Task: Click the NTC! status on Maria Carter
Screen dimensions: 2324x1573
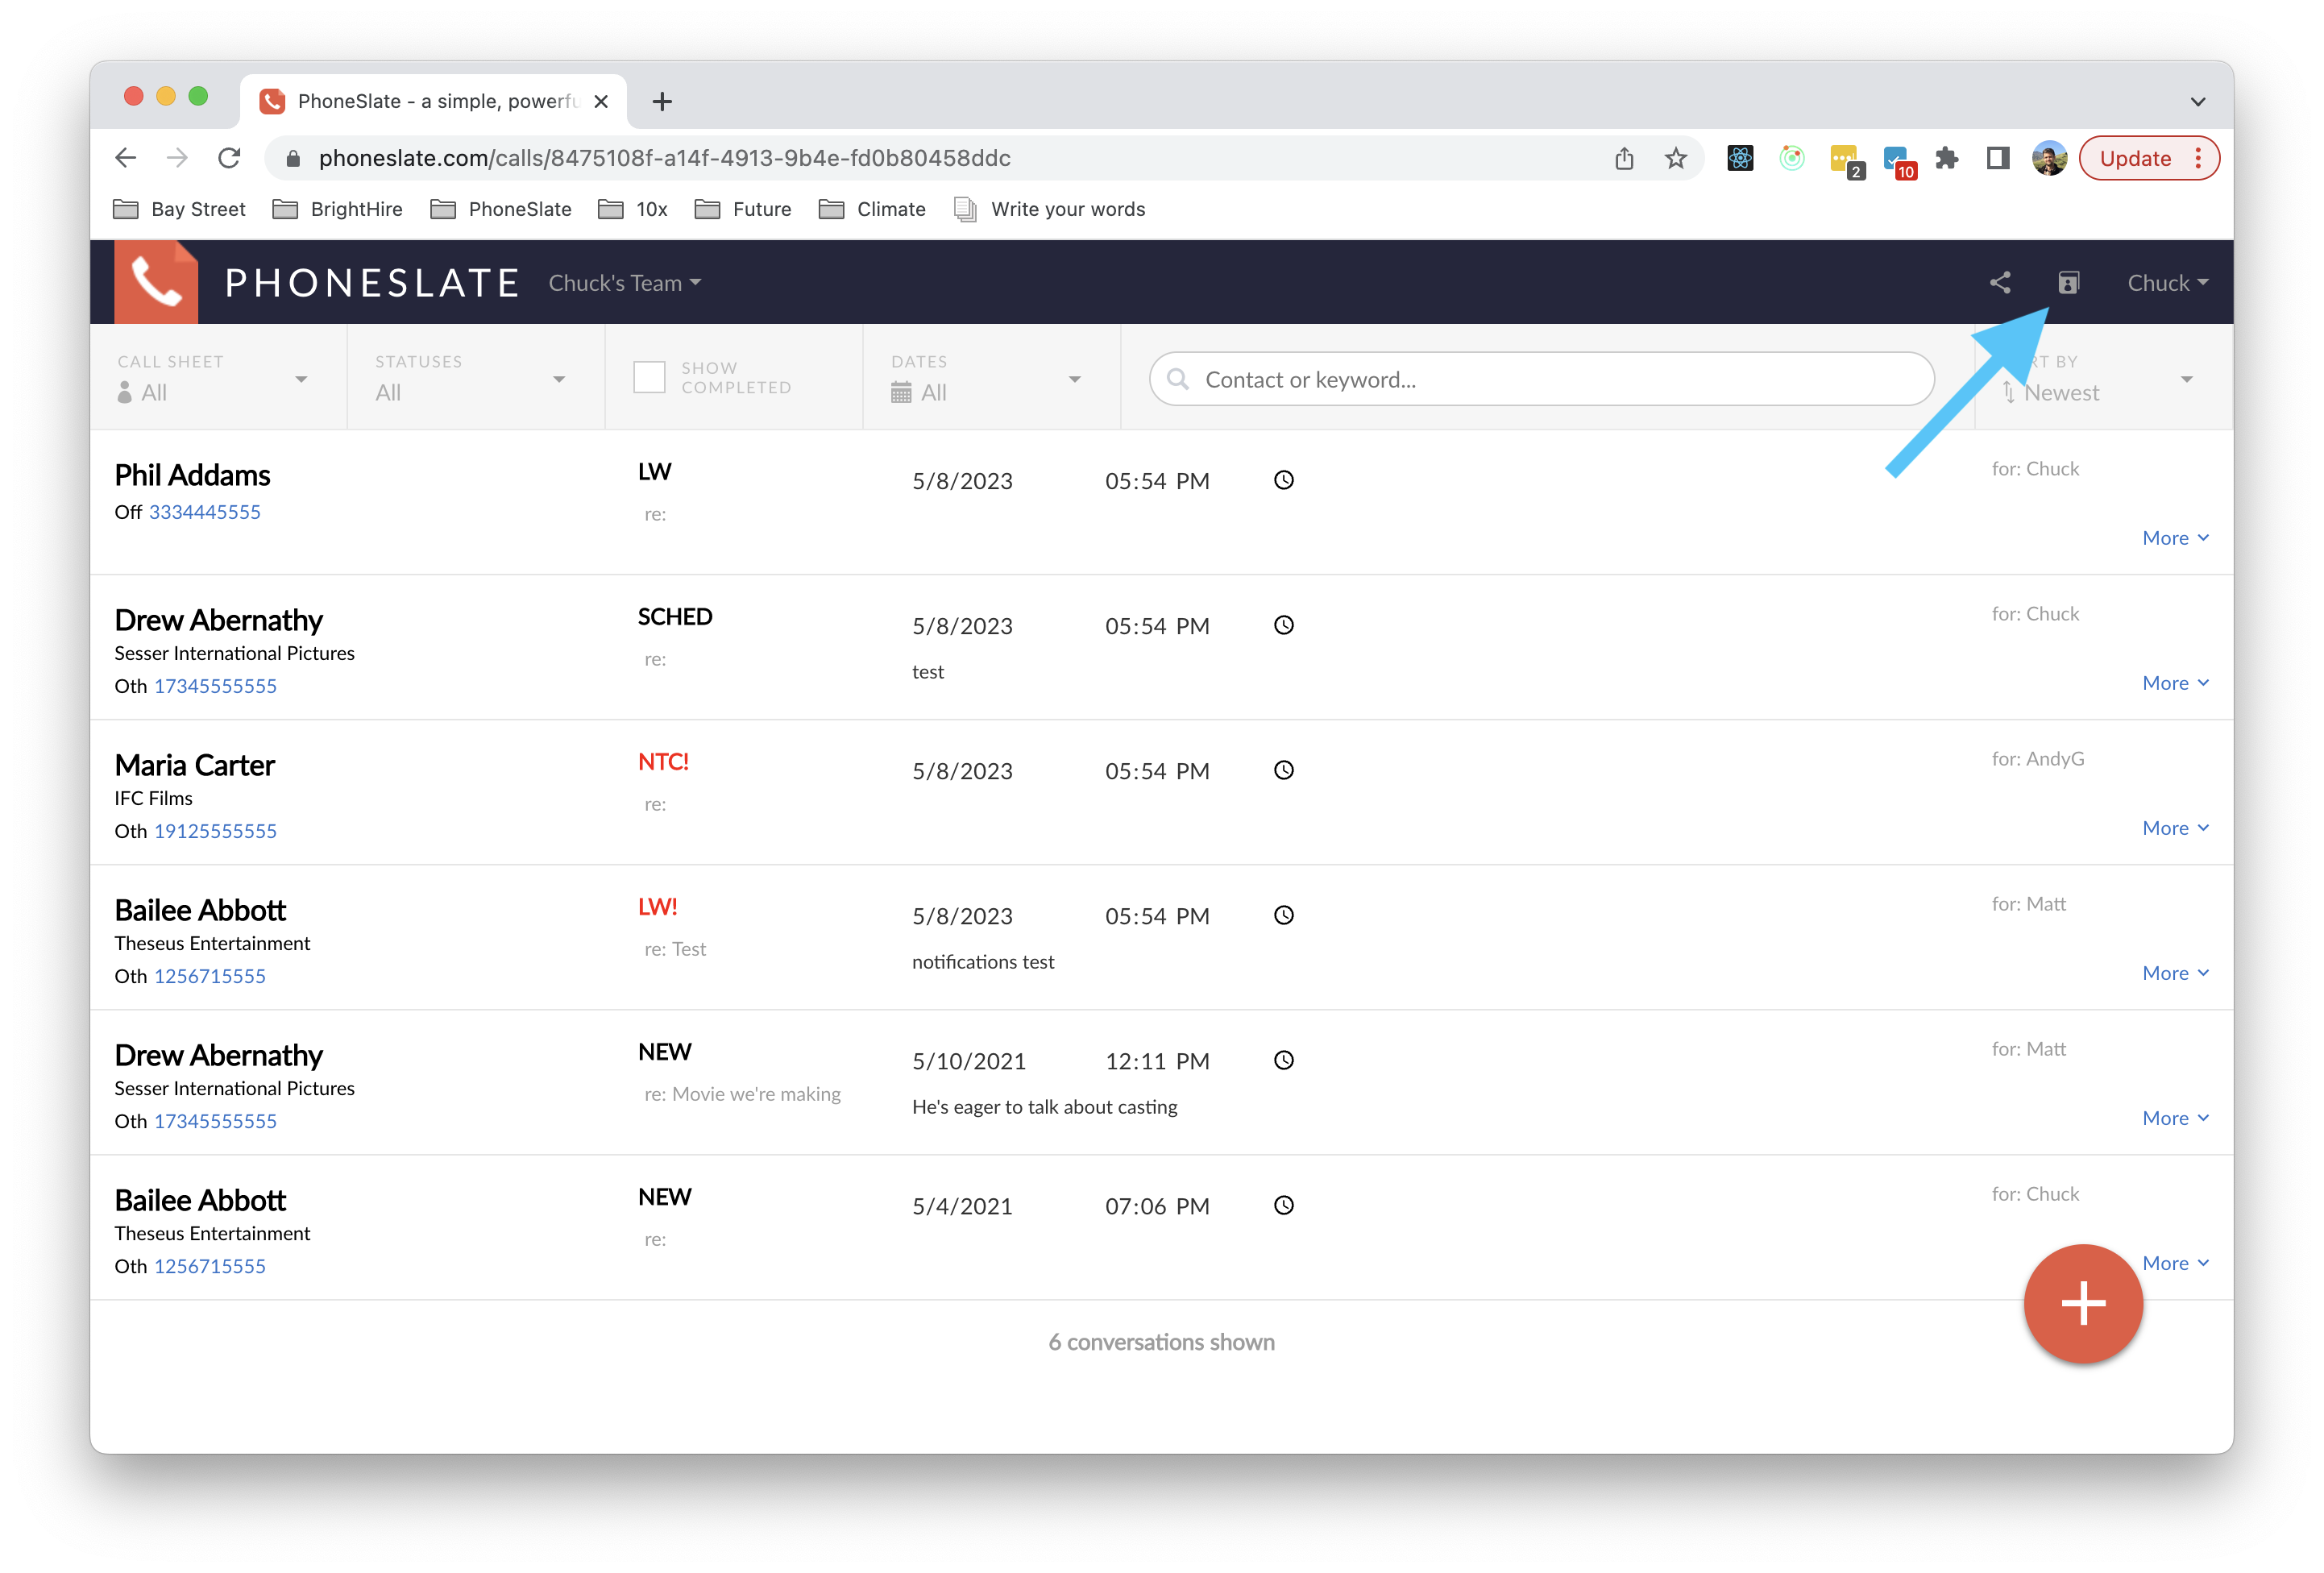Action: tap(663, 762)
